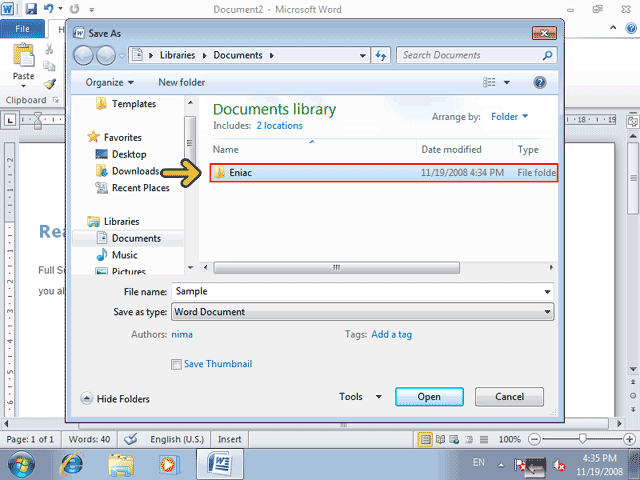Click the Open button
Viewport: 640px width, 480px height.
tap(429, 397)
